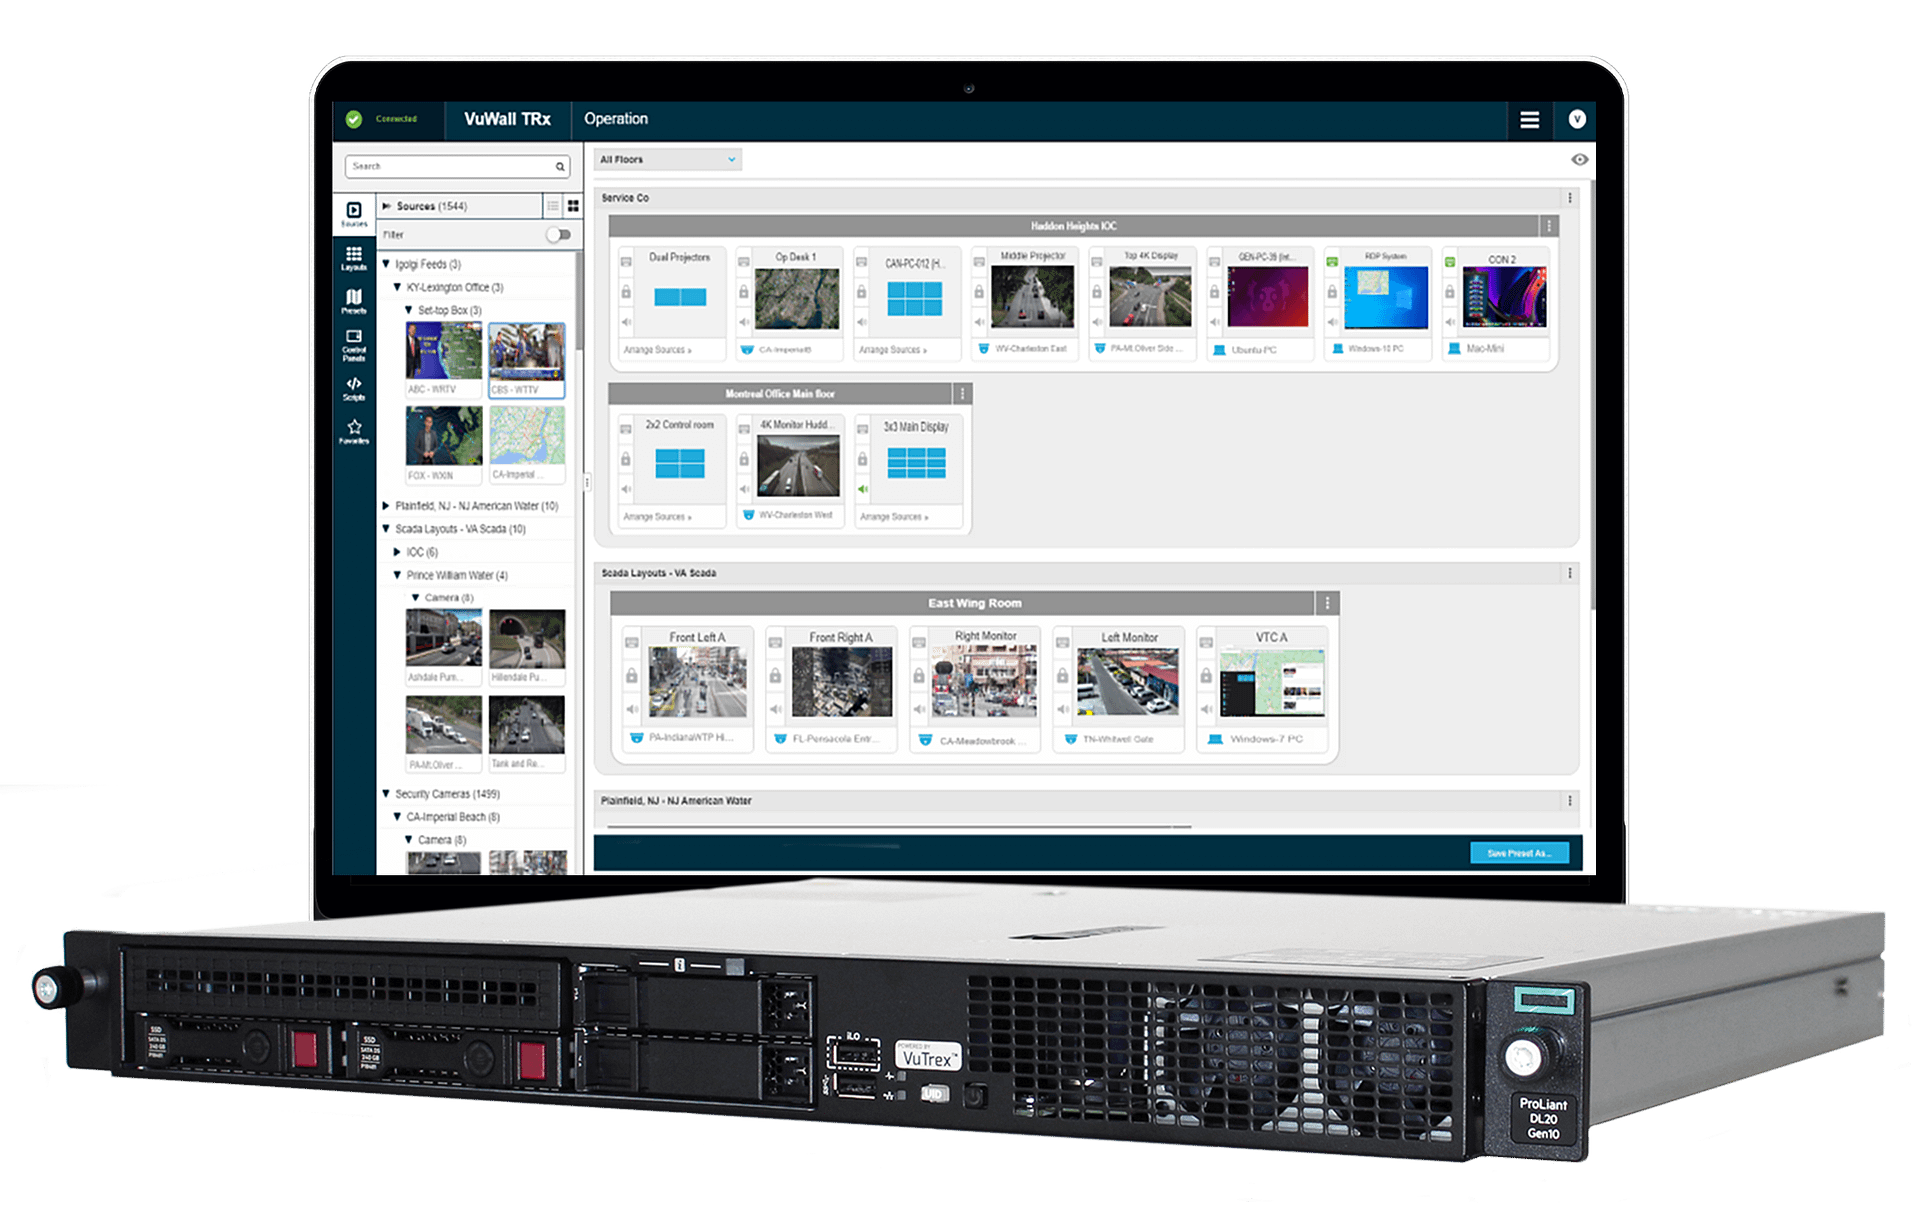1920x1229 pixels.
Task: Toggle the eye visibility icon at top right
Action: click(x=1579, y=160)
